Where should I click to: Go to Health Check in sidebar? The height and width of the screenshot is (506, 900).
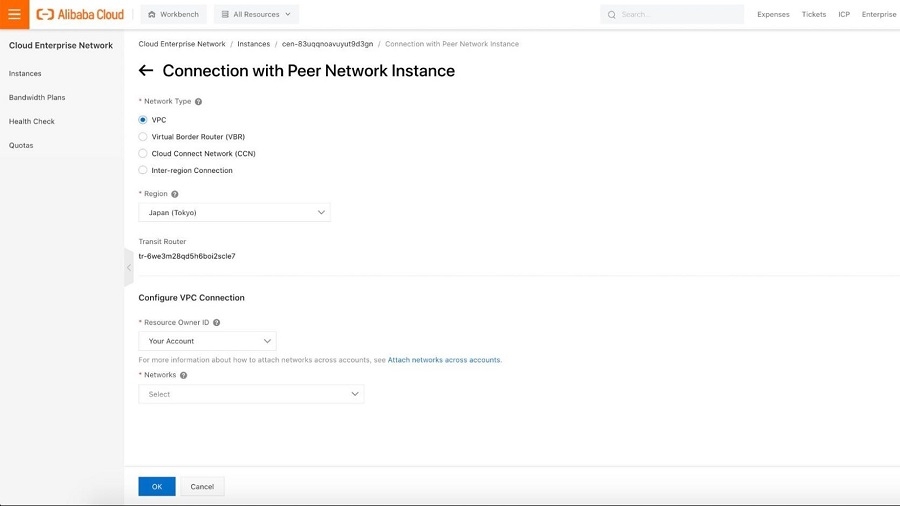(x=32, y=122)
